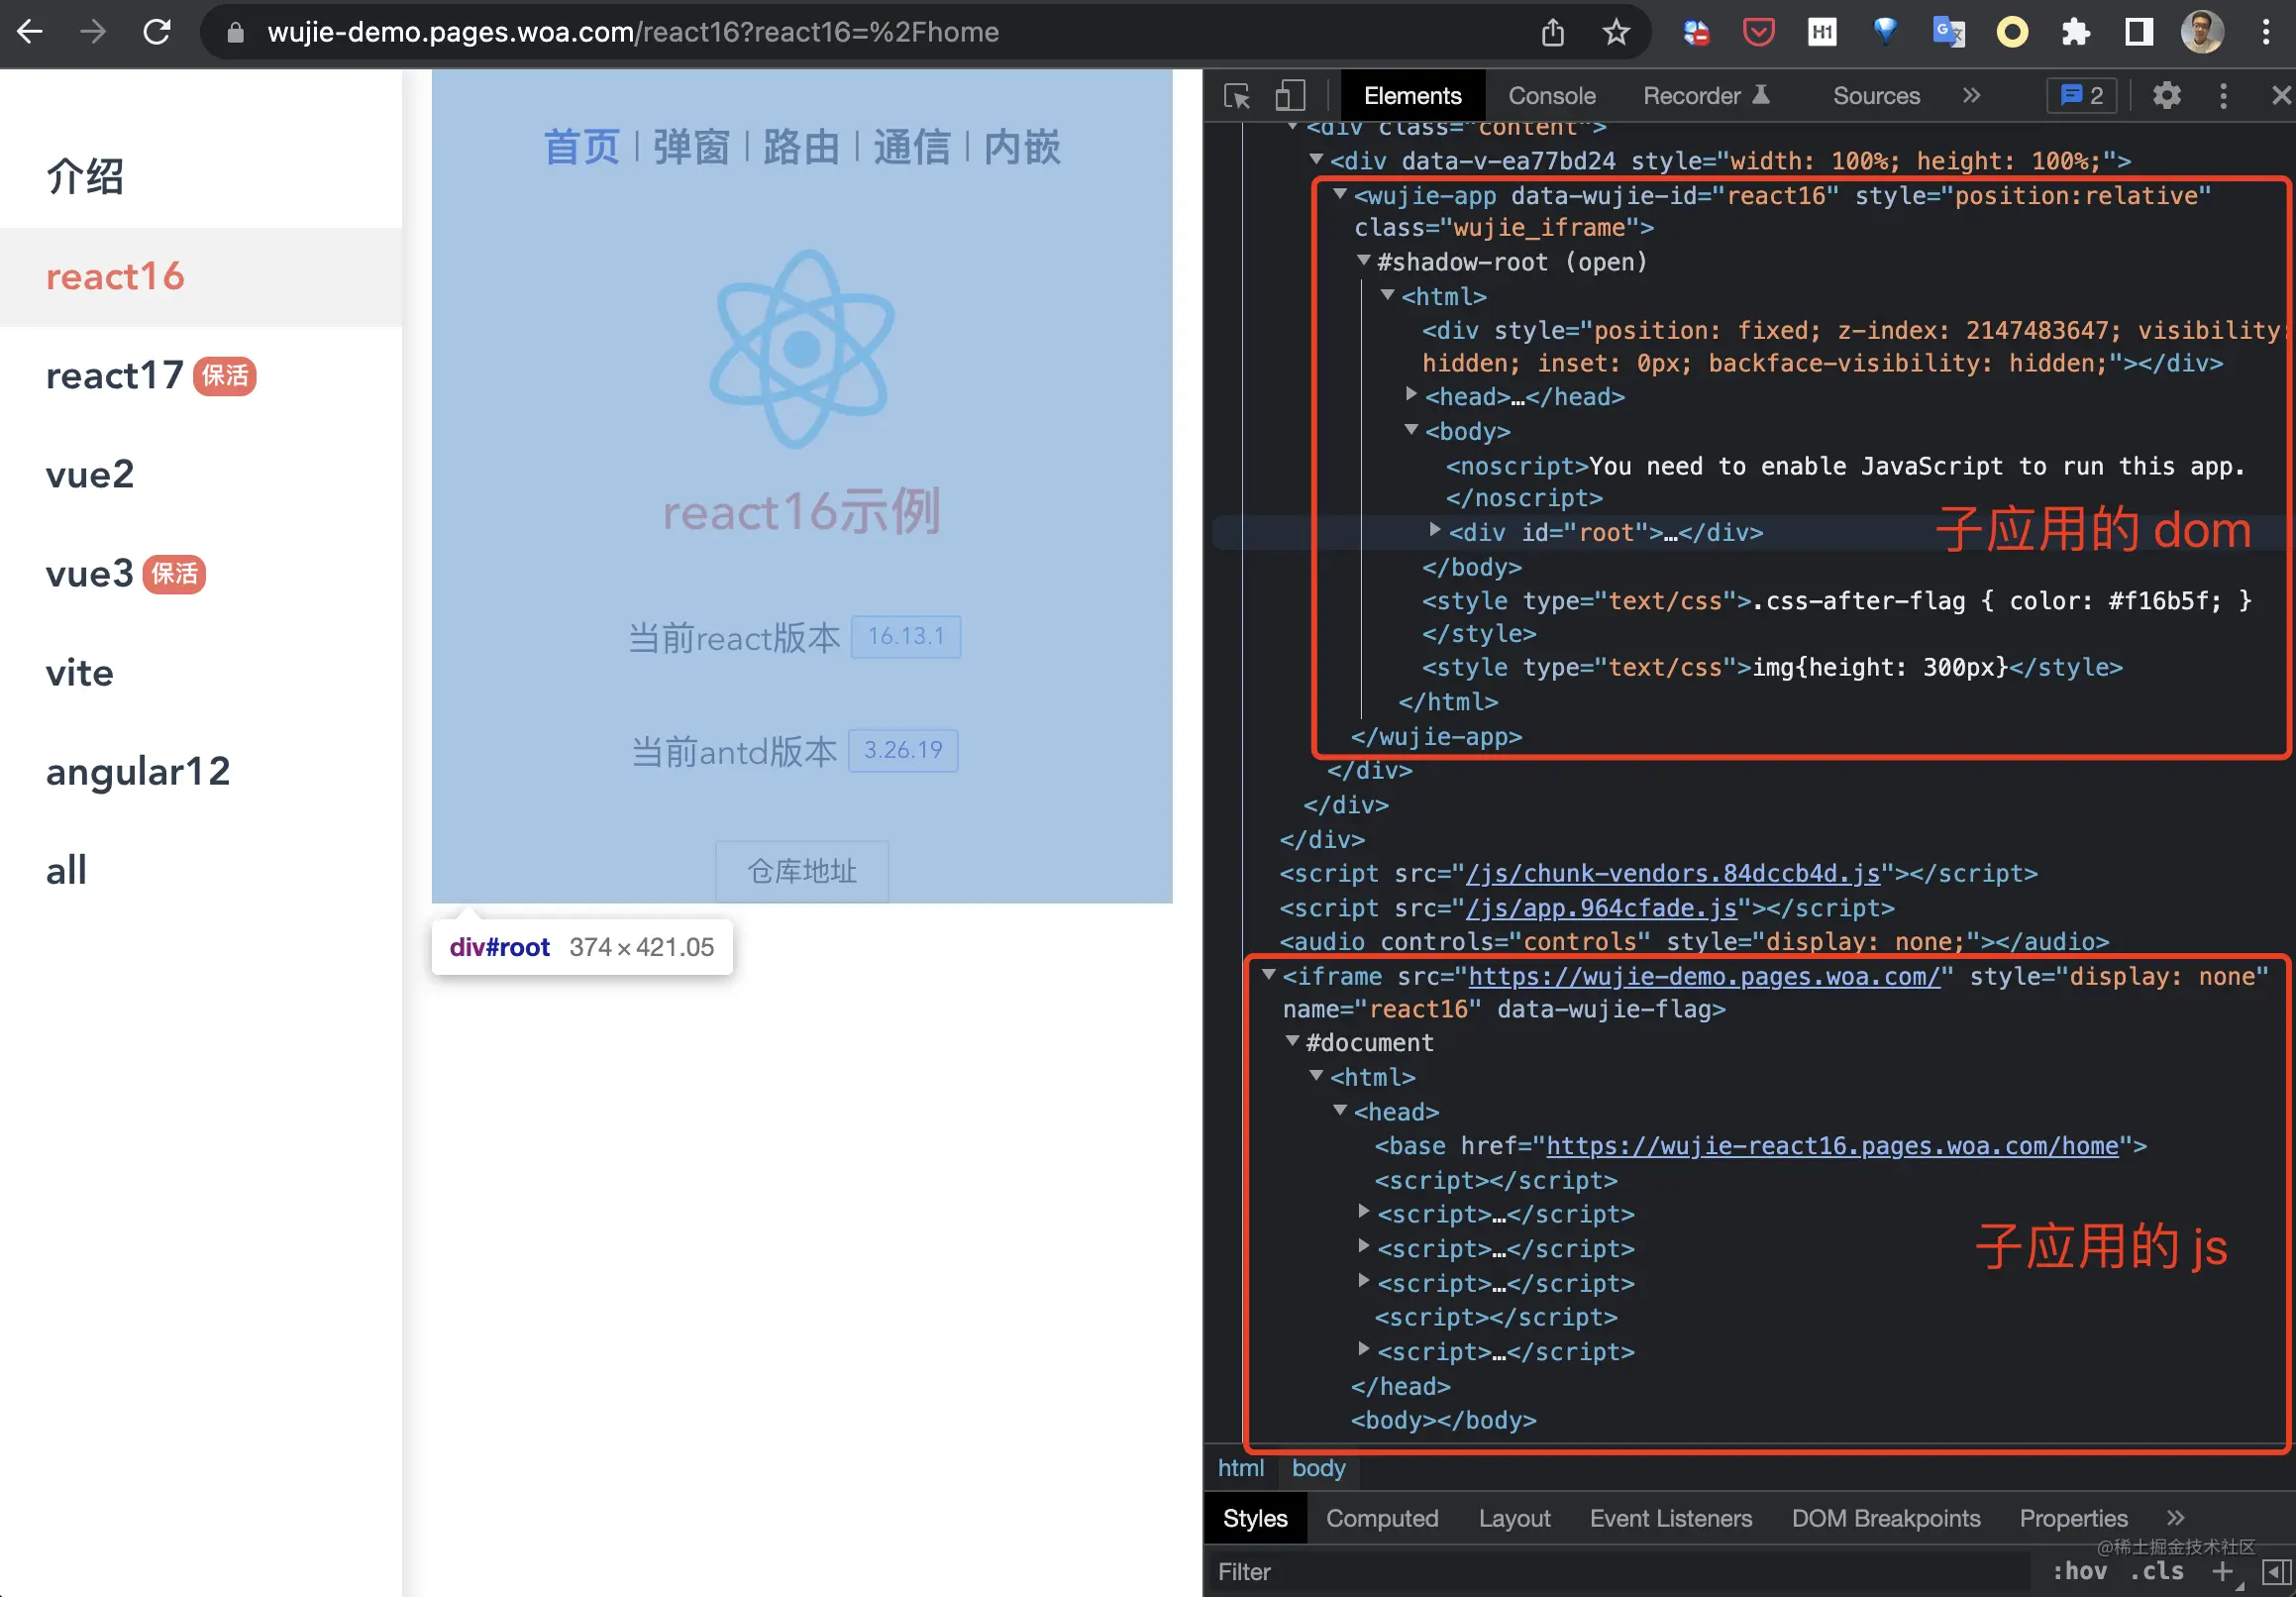Open the browser extensions puzzle icon
This screenshot has width=2296, height=1597.
click(x=2076, y=32)
